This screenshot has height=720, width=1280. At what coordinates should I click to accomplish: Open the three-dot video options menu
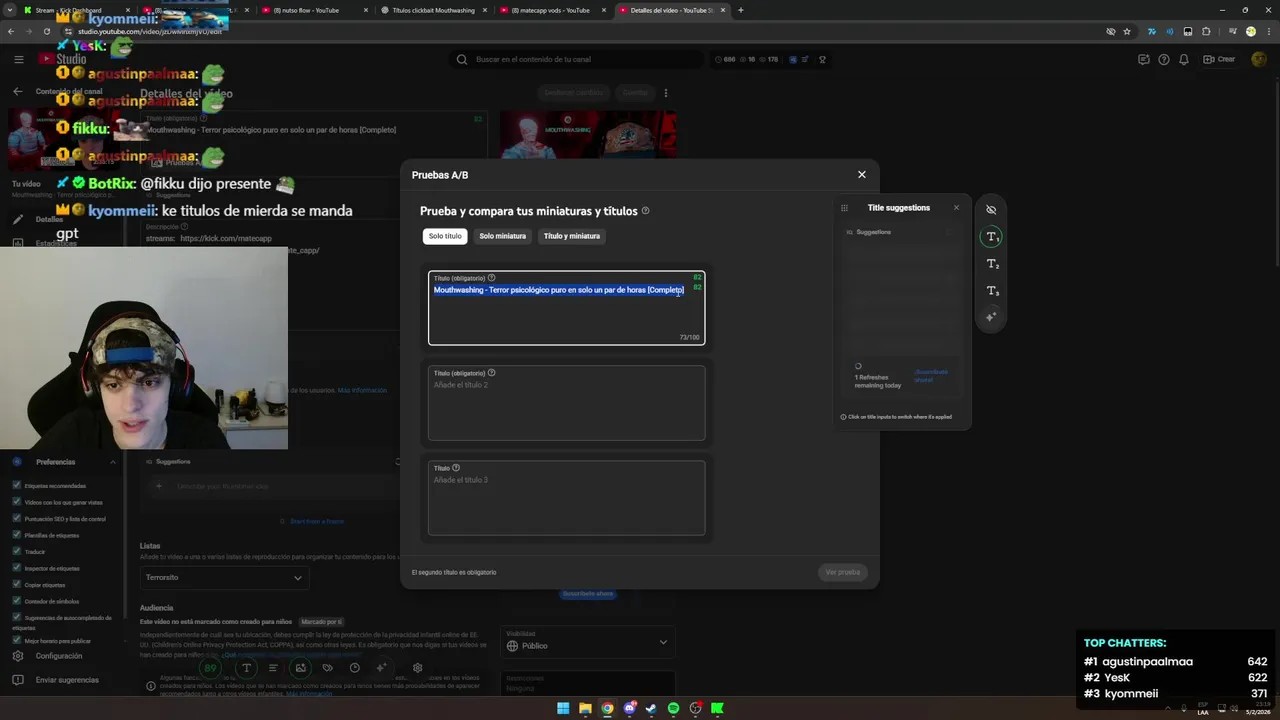coord(666,93)
